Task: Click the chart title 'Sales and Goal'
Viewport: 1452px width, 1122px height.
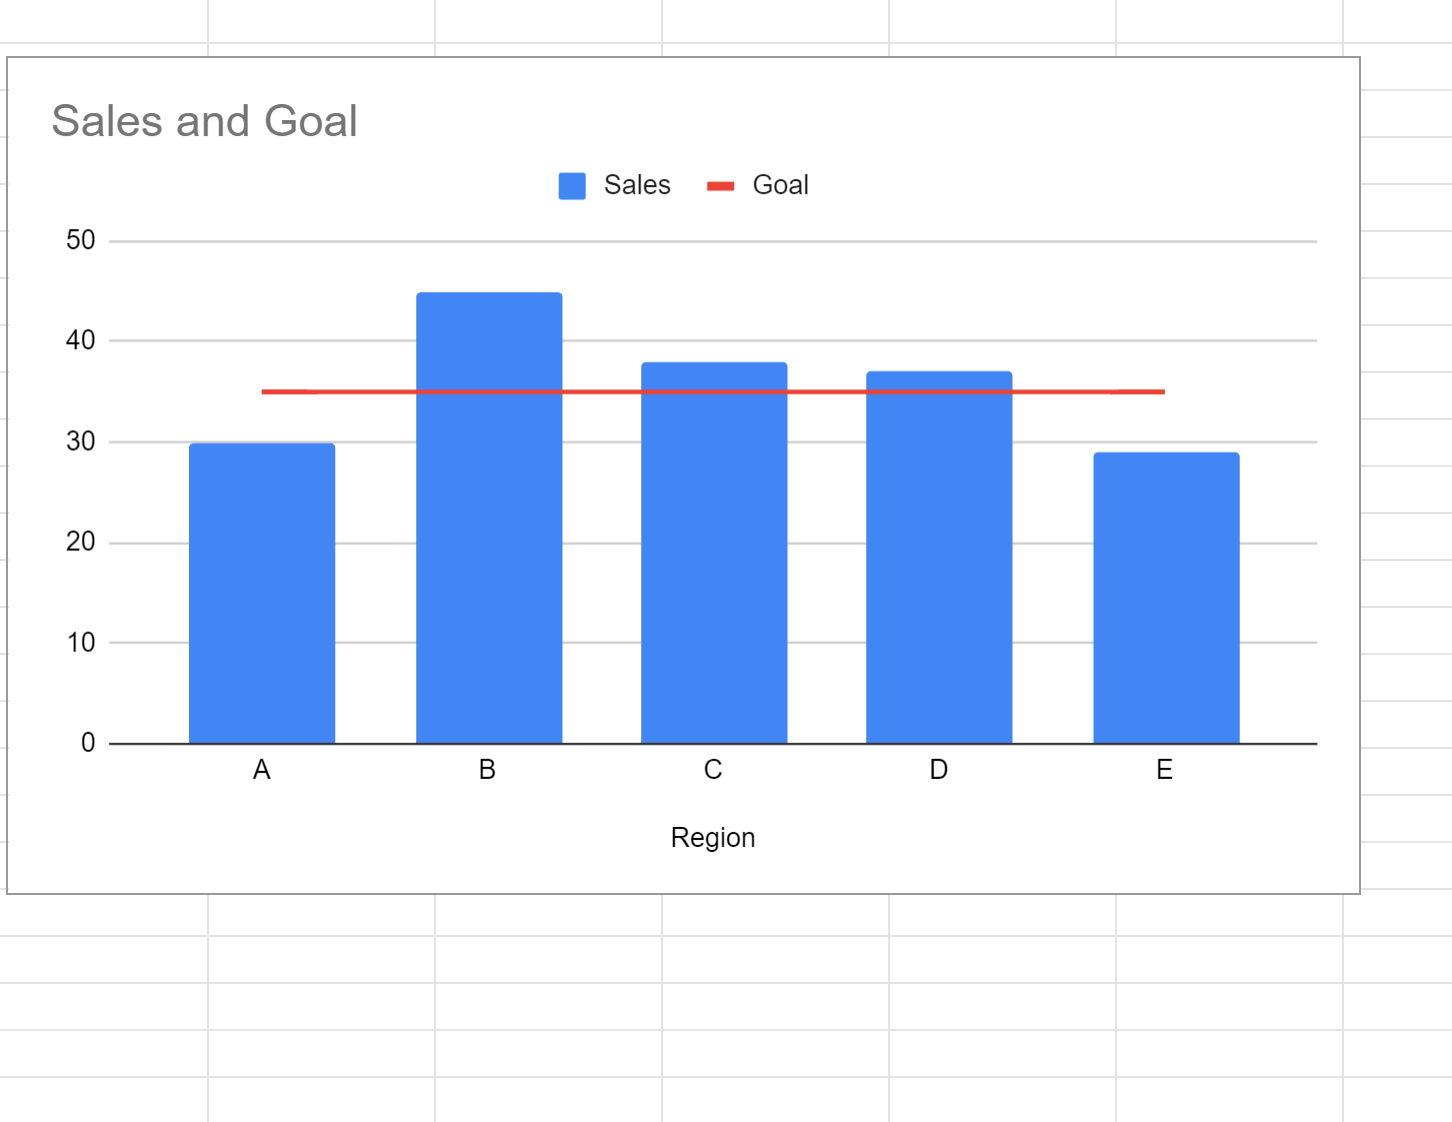Action: click(204, 121)
